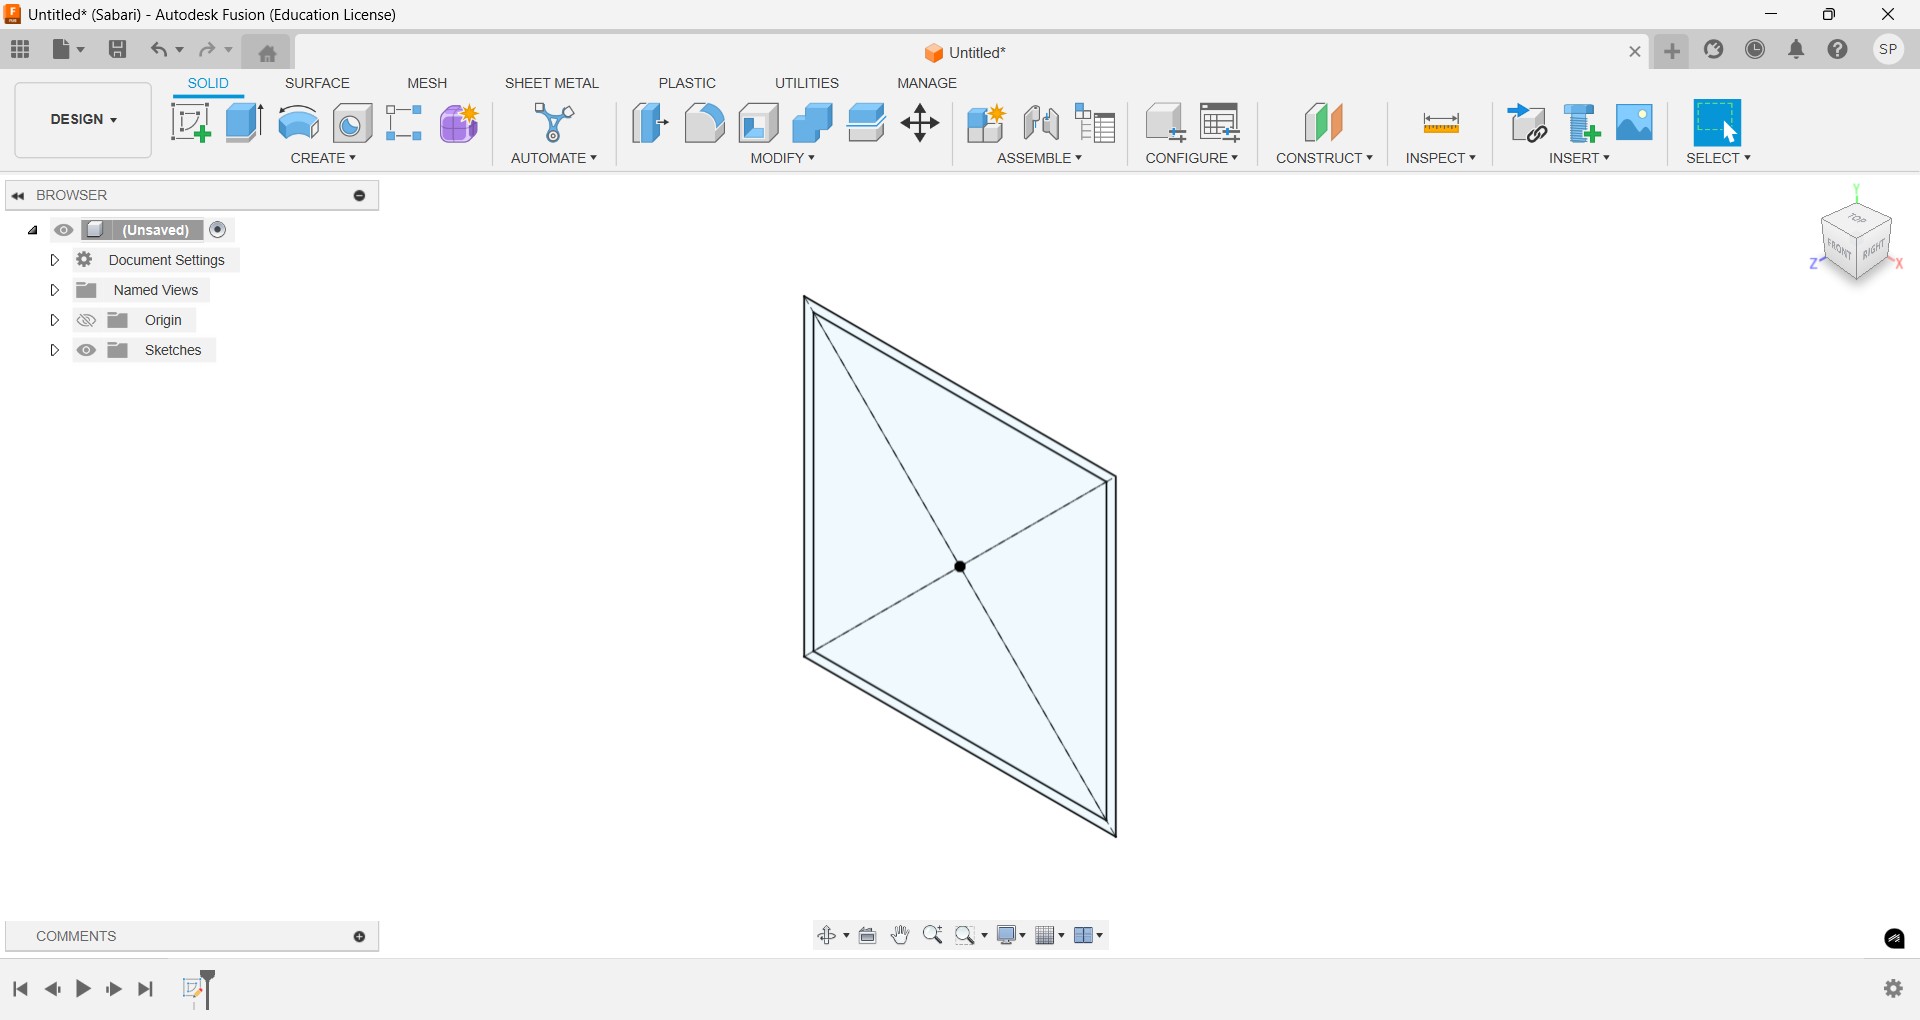Open the Extensions icon
Viewport: 1920px width, 1020px height.
(x=1715, y=50)
